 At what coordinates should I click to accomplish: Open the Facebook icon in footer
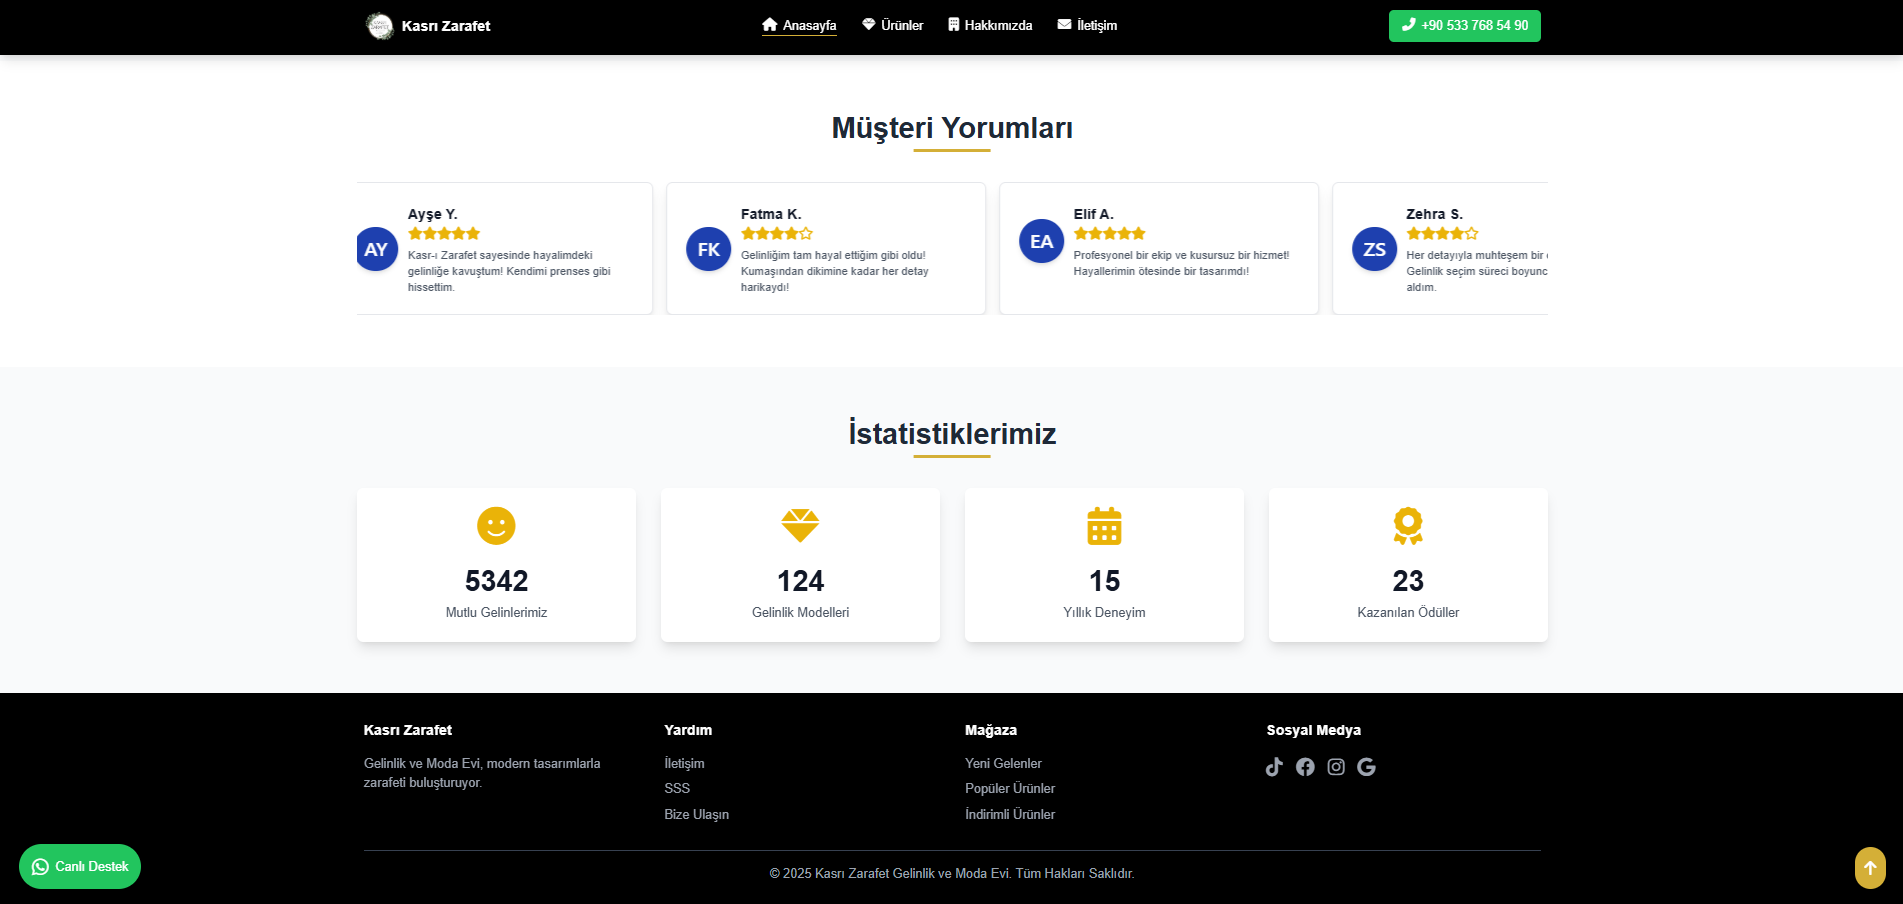click(1305, 767)
